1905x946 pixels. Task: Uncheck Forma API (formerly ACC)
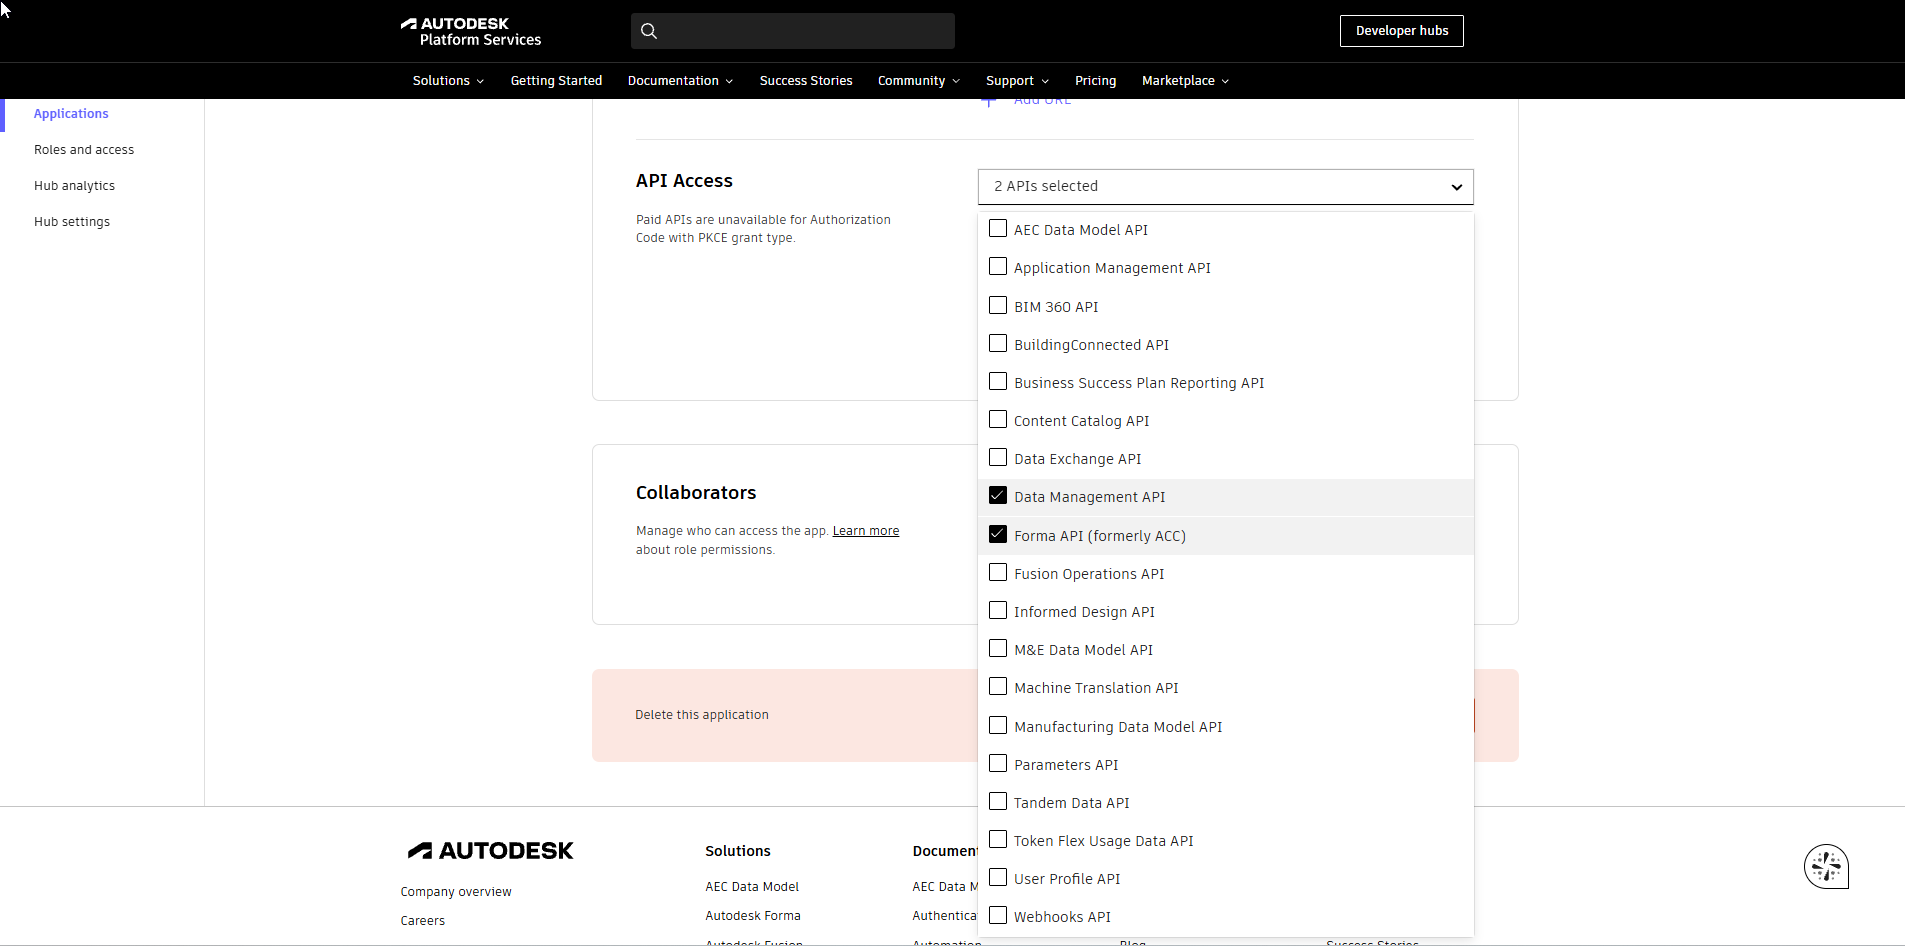998,535
